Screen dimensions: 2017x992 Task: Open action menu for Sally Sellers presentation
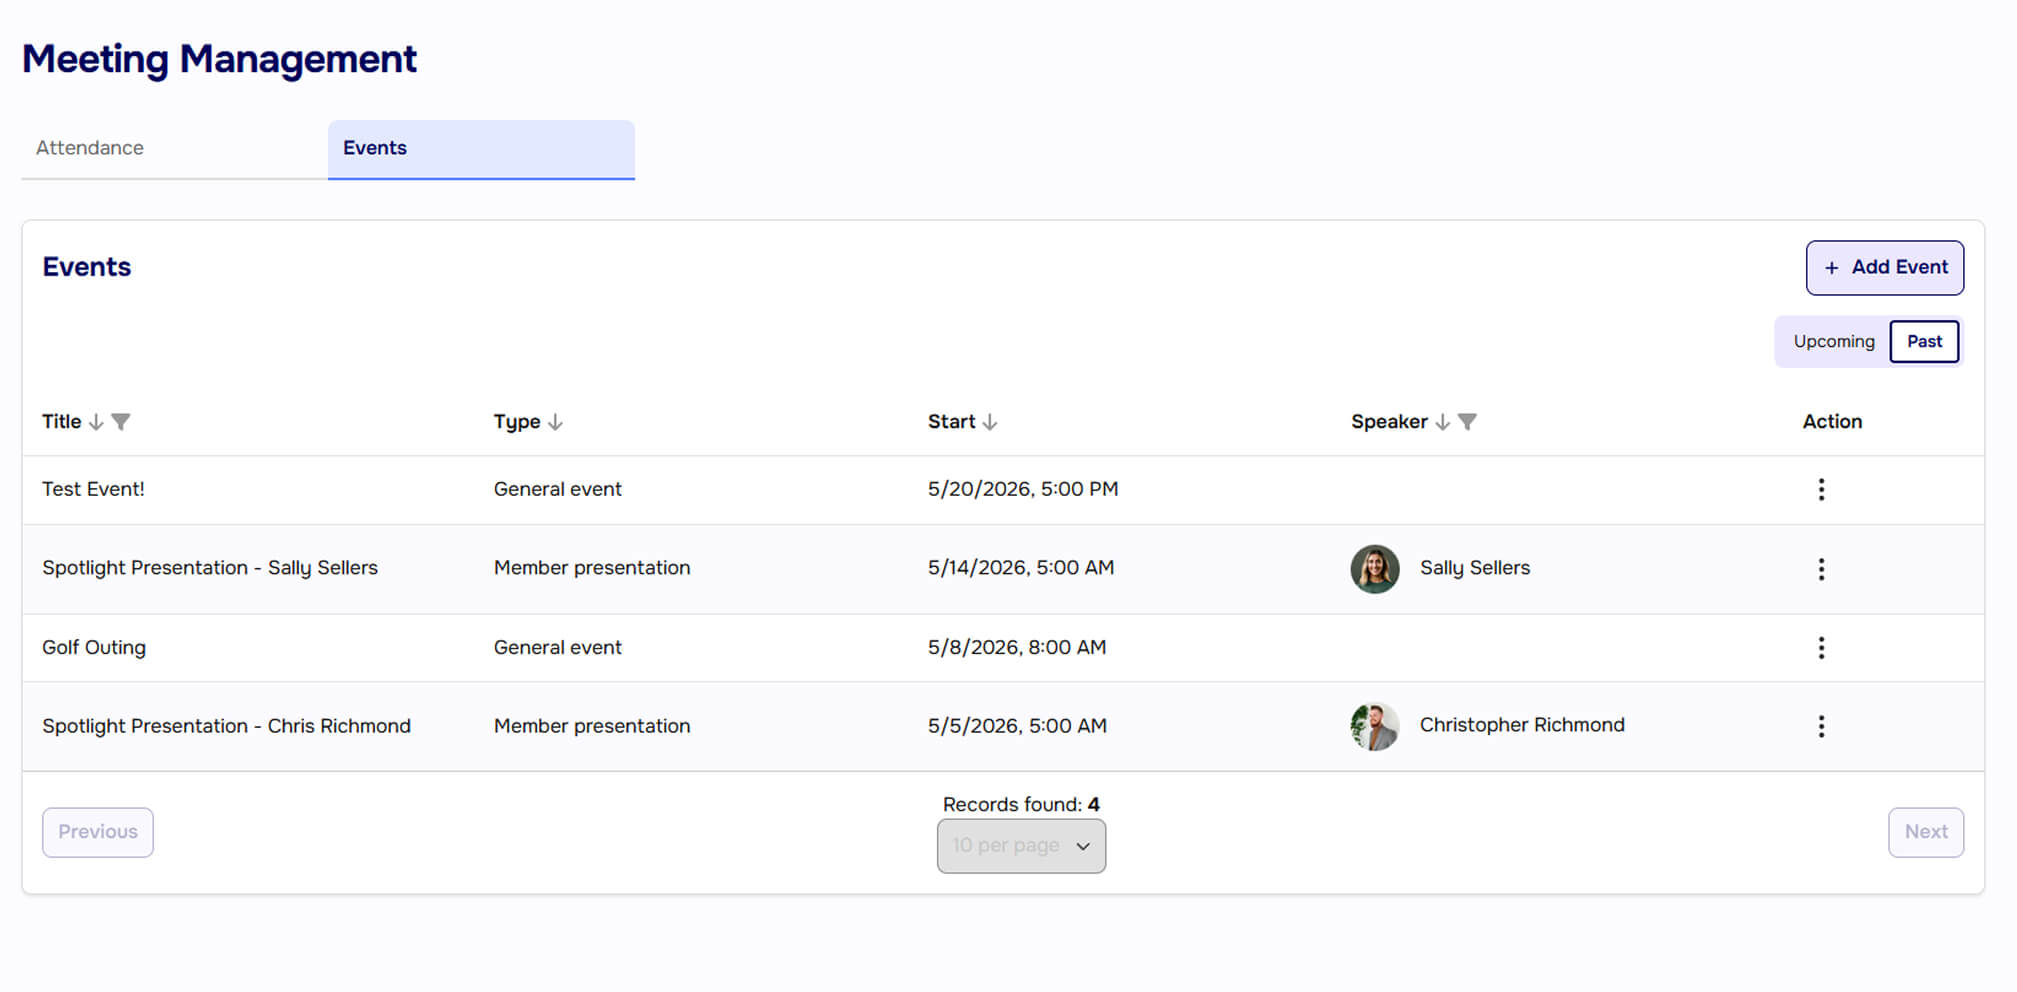point(1821,569)
